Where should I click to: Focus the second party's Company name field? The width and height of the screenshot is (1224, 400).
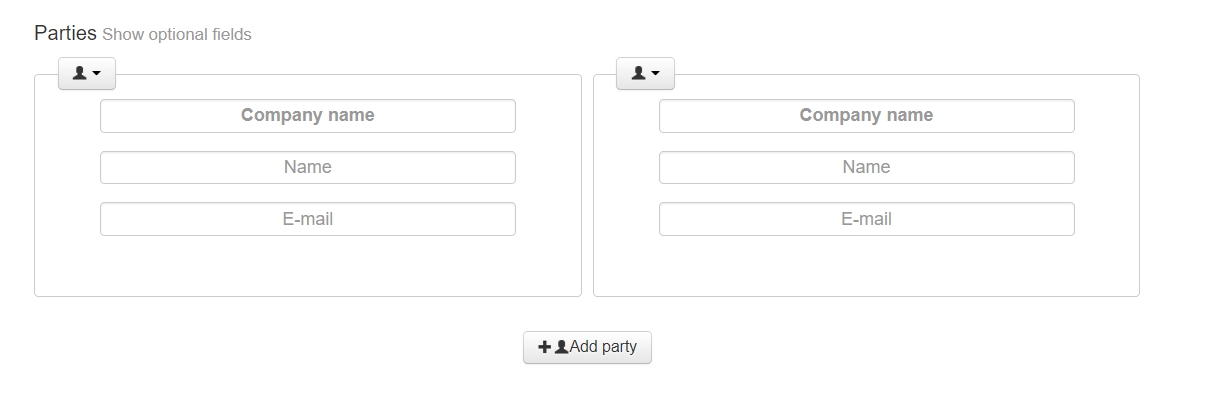point(866,116)
